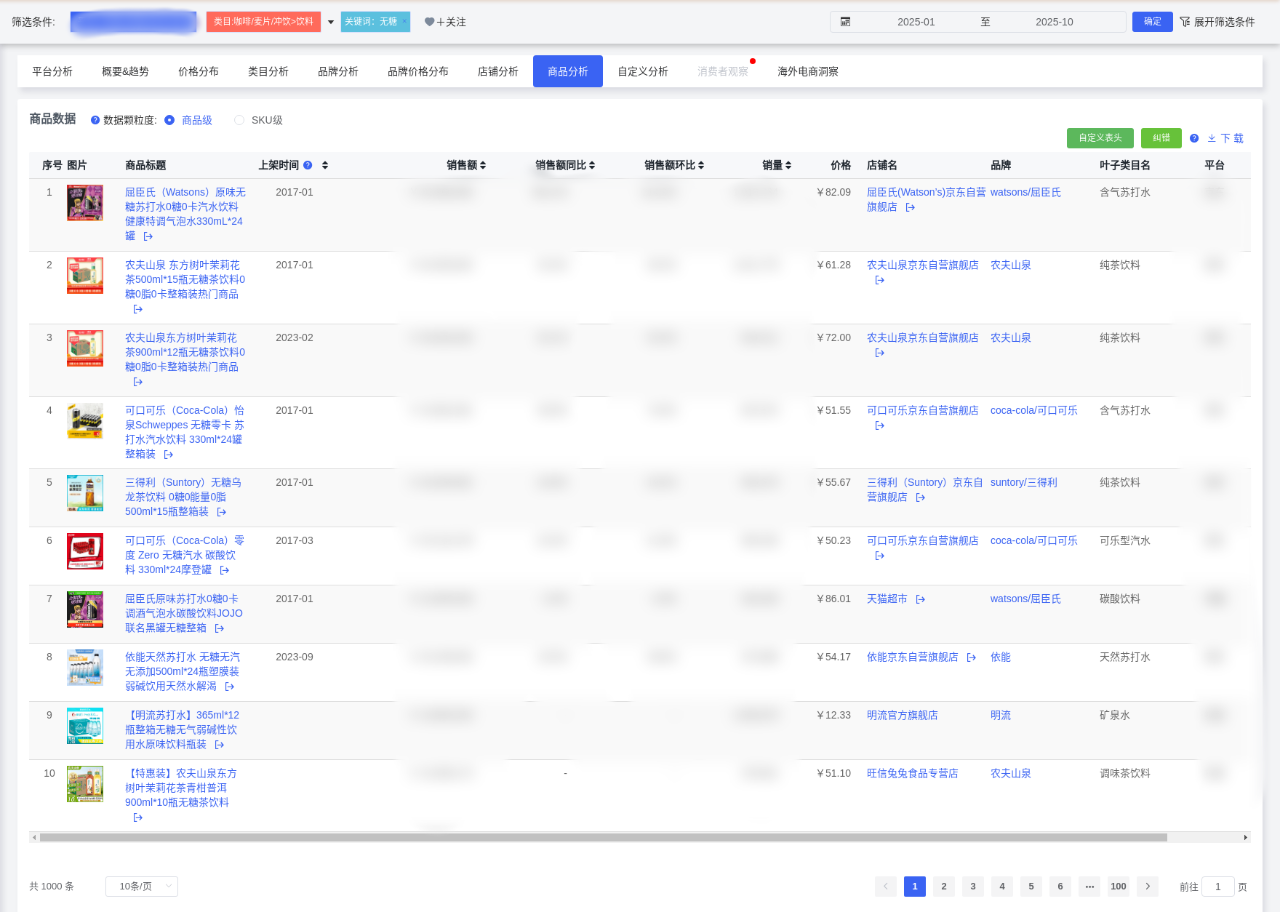The height and width of the screenshot is (912, 1280).
Task: Expand the category filter dropdown arrow
Action: [331, 22]
